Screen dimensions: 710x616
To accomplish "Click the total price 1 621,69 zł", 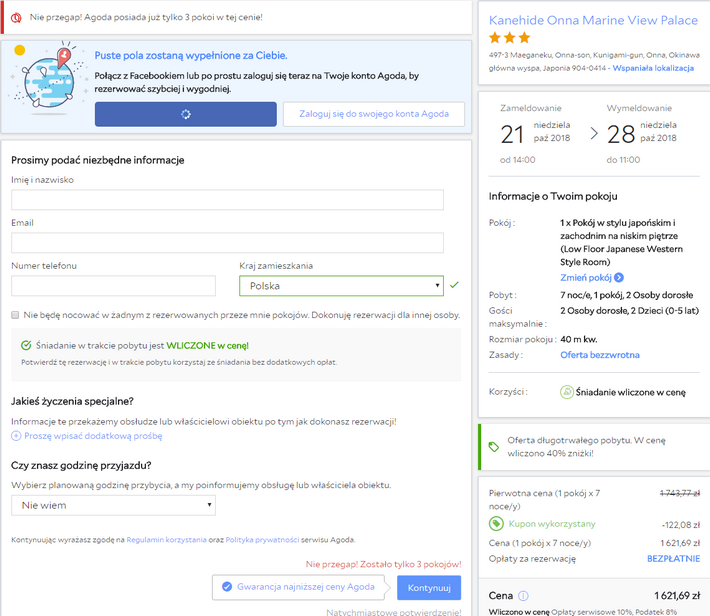I will 677,596.
